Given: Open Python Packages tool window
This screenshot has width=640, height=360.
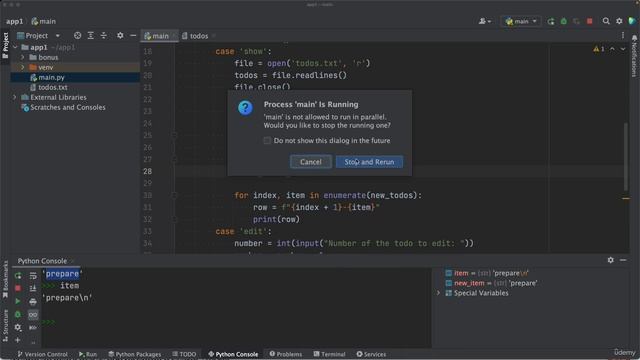Looking at the screenshot, I should 135,354.
